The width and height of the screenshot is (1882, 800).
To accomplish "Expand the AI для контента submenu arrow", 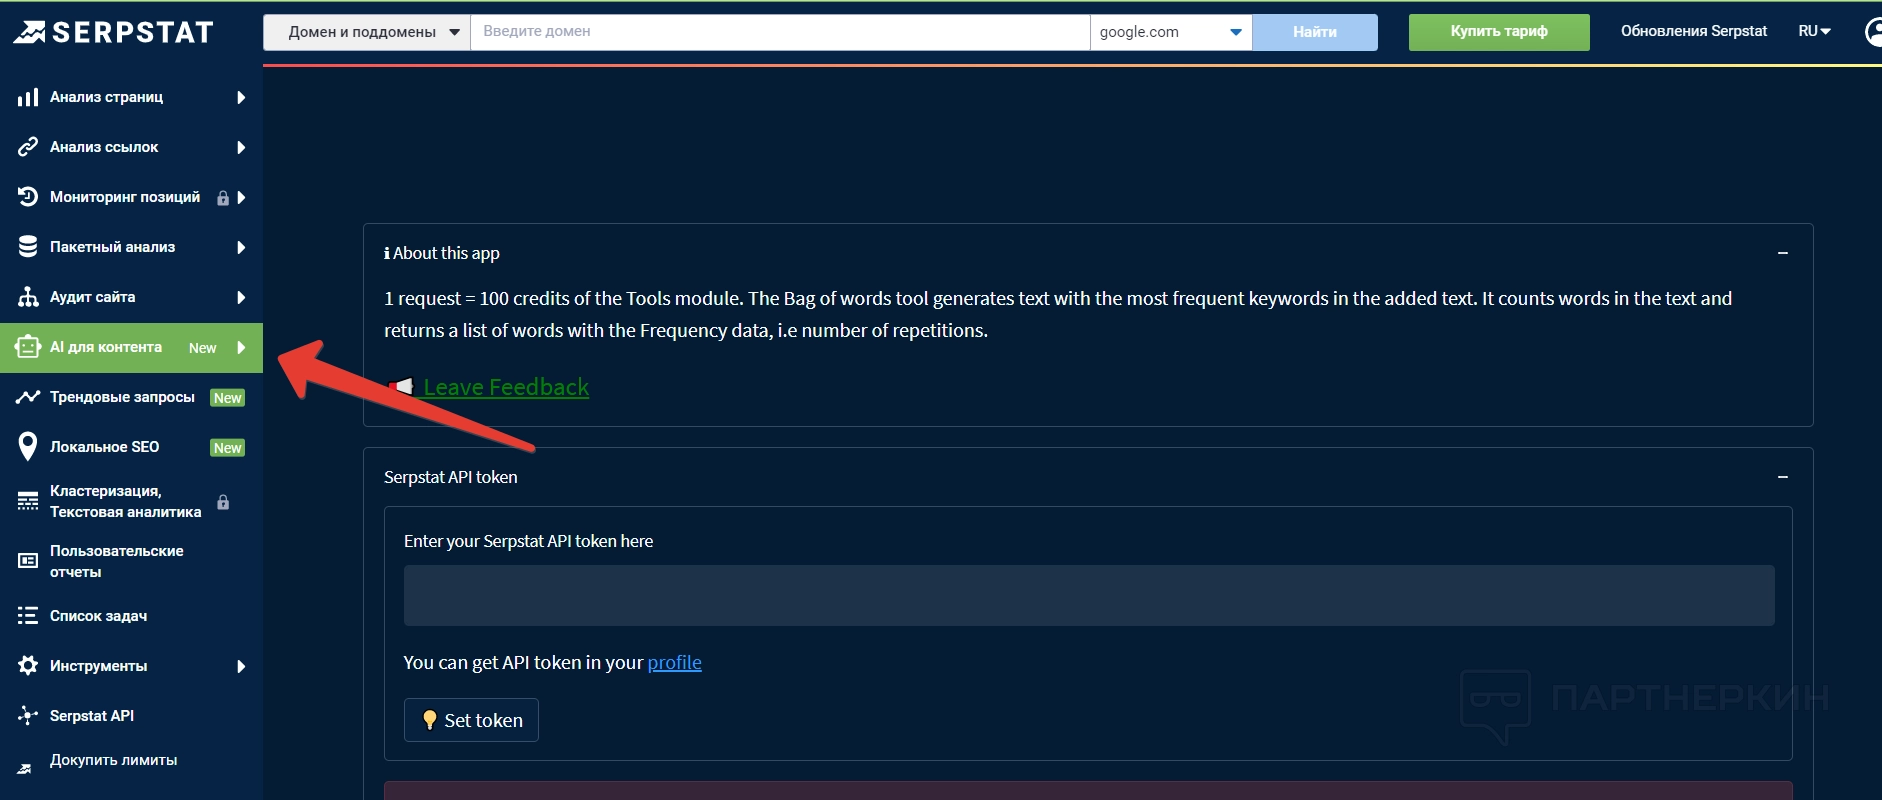I will tap(241, 347).
